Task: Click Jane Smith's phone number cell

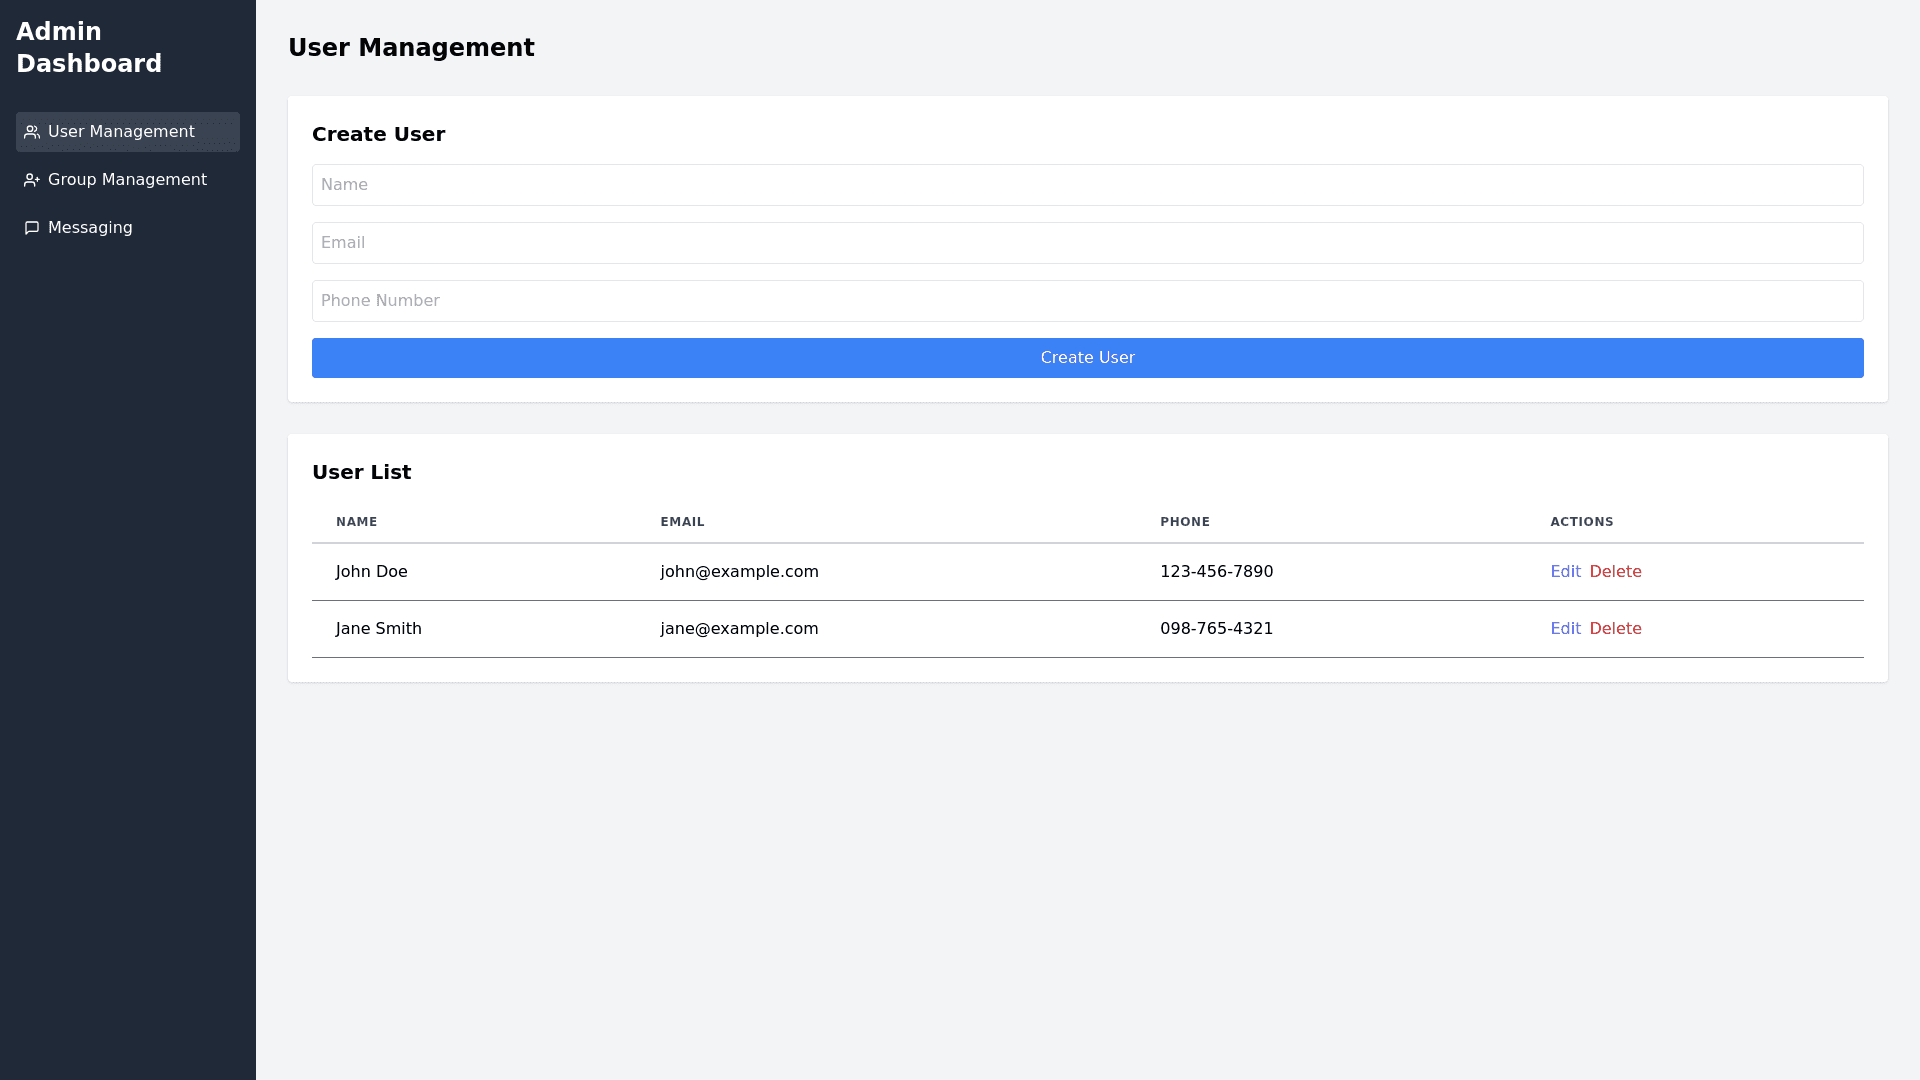Action: [1216, 629]
